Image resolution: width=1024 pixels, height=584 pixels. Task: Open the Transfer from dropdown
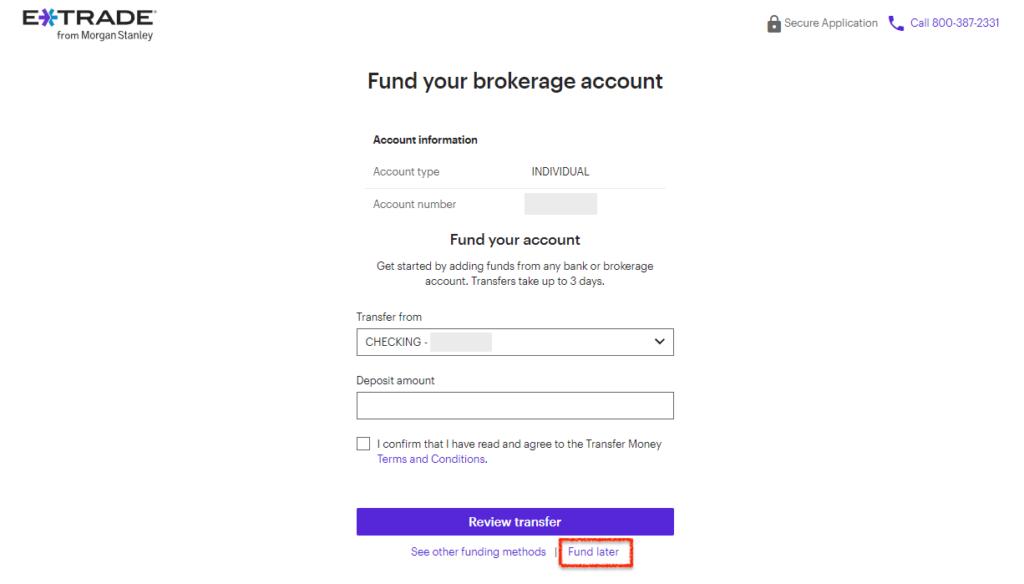515,342
